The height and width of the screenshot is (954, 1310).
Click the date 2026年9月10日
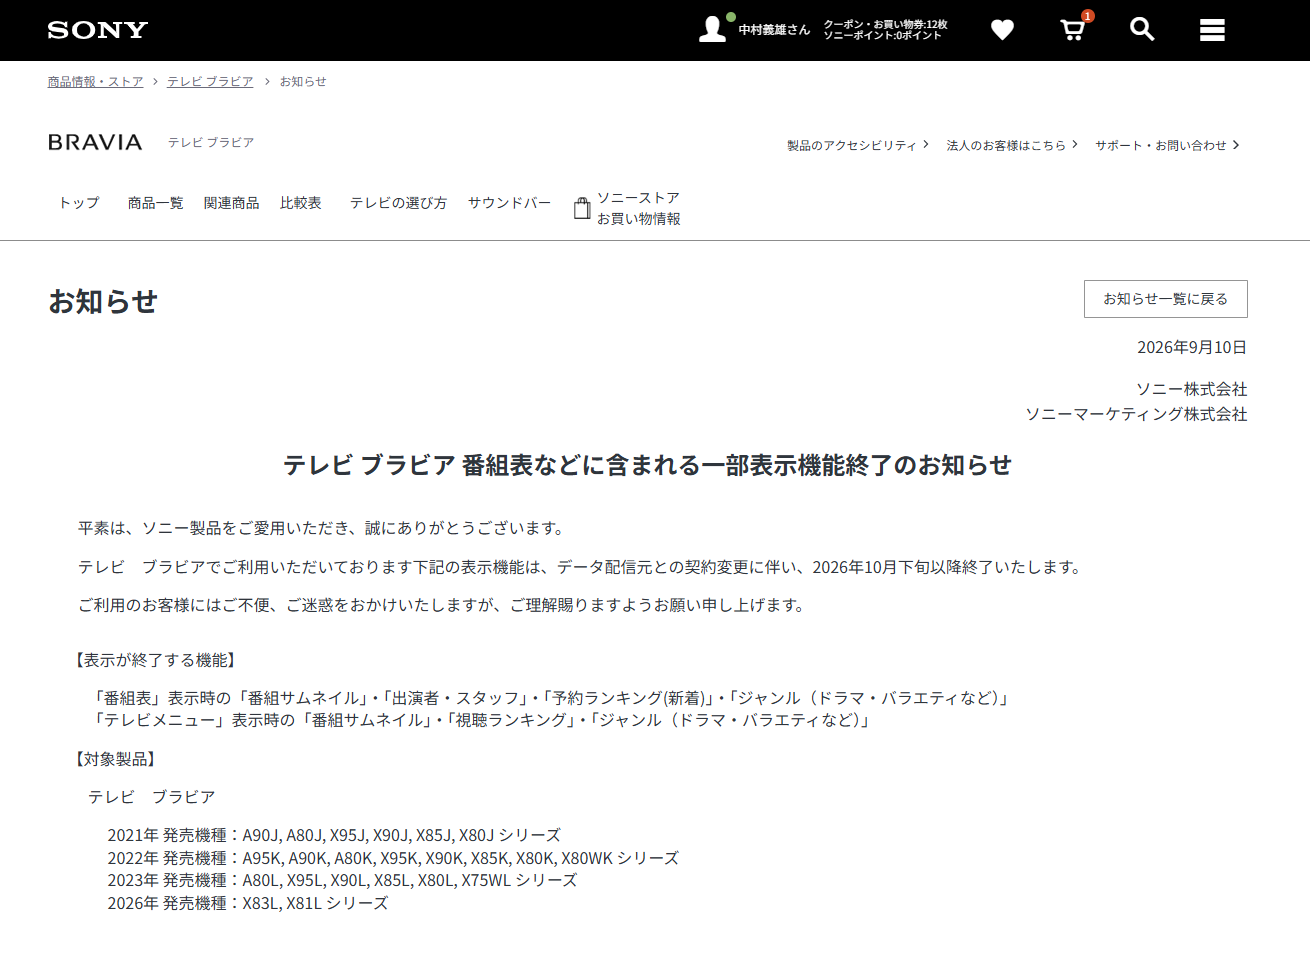(1192, 348)
